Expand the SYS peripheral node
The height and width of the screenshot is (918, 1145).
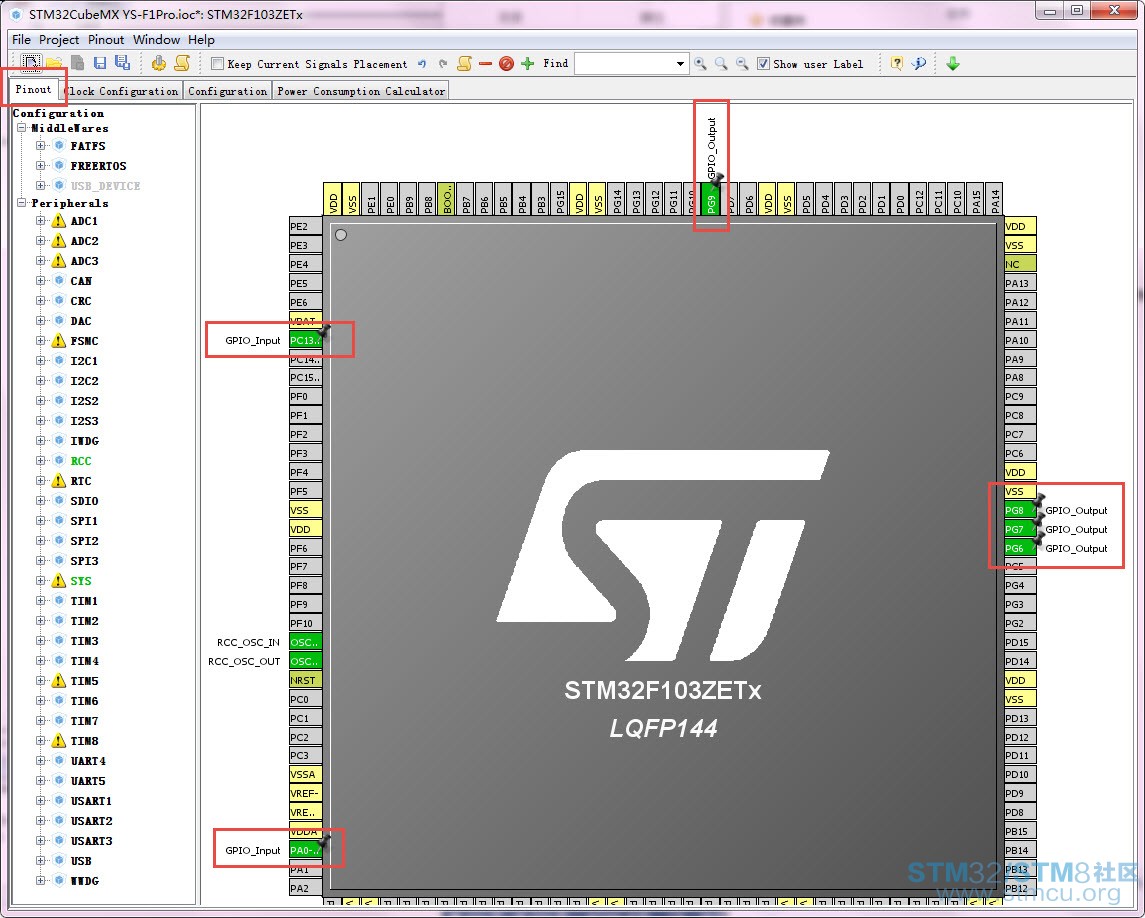pyautogui.click(x=41, y=581)
